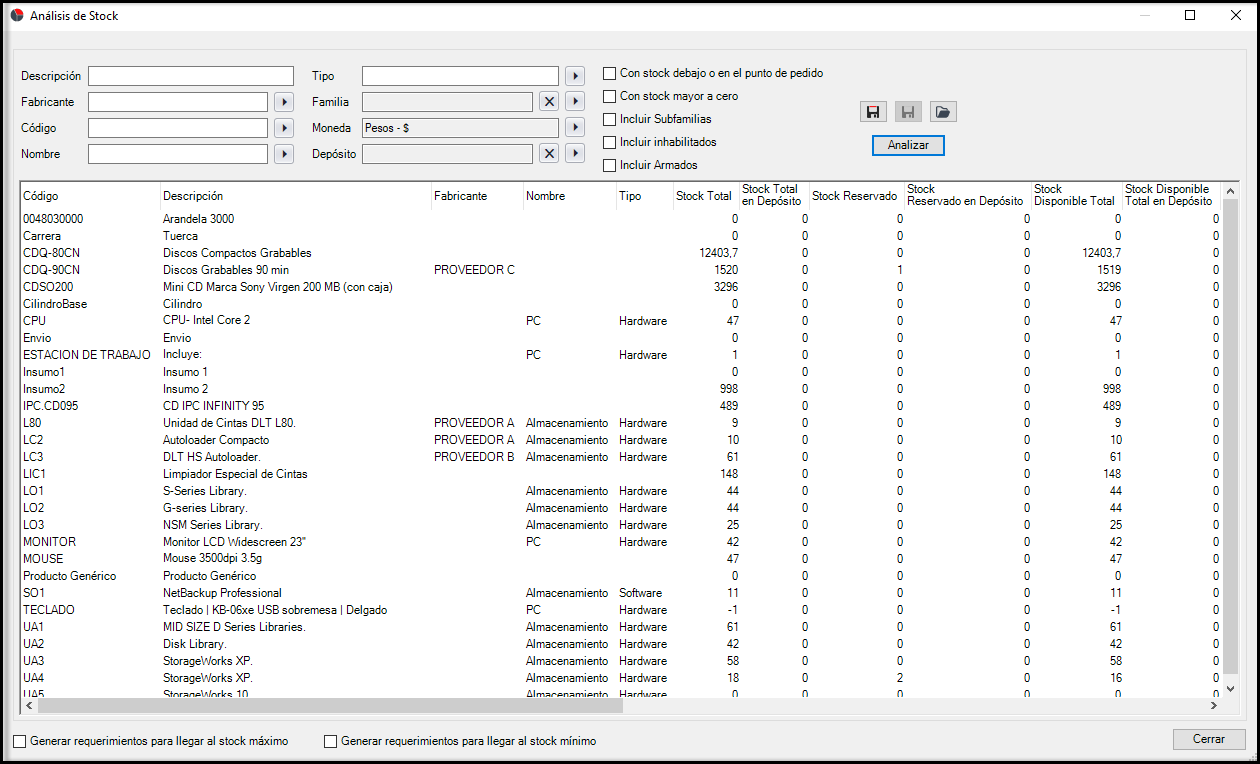Screen dimensions: 1260x764
Task: Click the Tipo text field
Action: pos(460,76)
